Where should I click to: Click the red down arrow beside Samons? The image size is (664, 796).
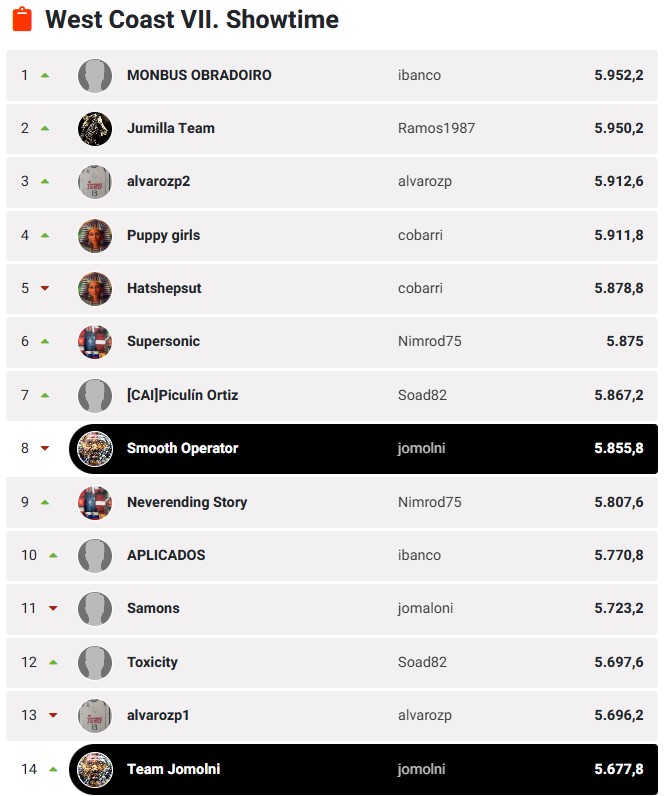[53, 609]
